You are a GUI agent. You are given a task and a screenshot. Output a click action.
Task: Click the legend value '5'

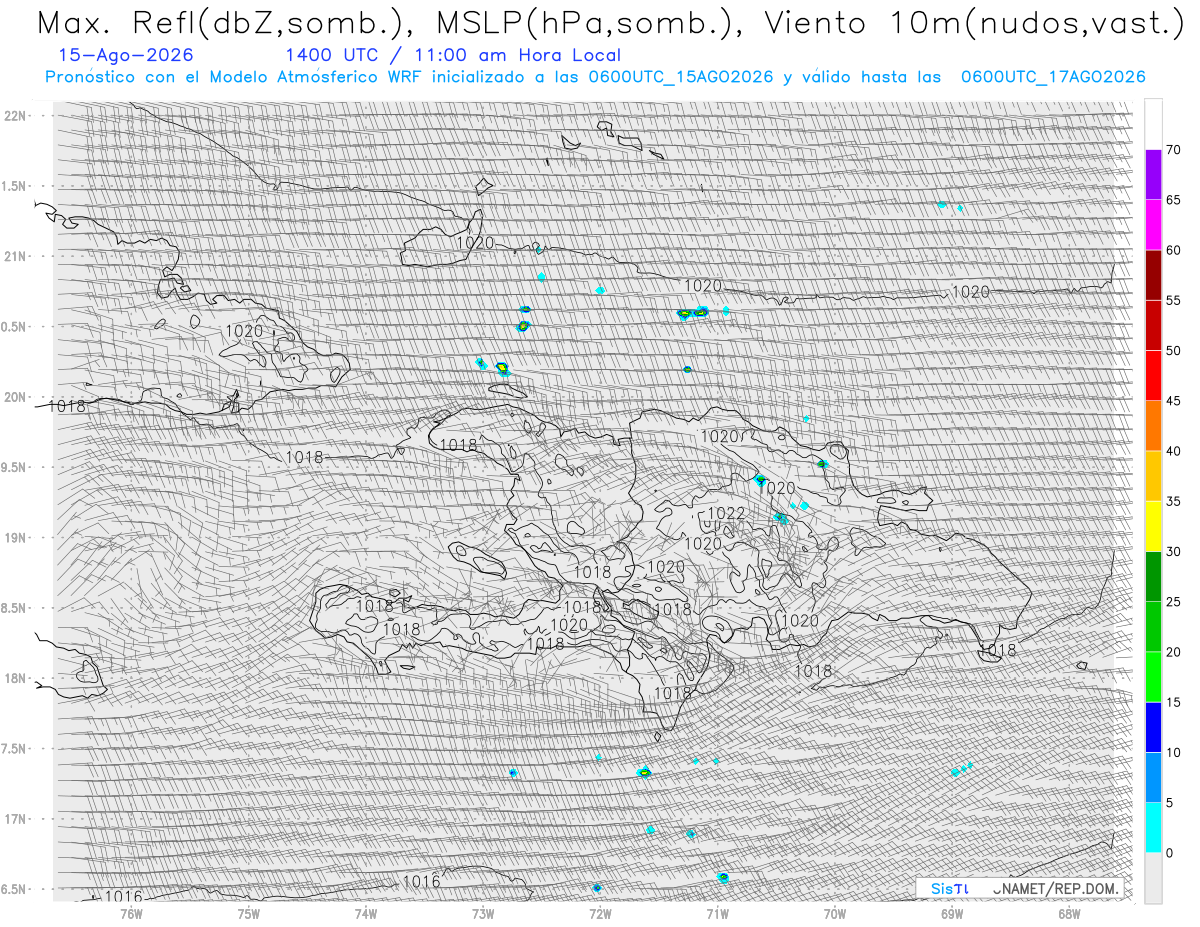(1169, 802)
